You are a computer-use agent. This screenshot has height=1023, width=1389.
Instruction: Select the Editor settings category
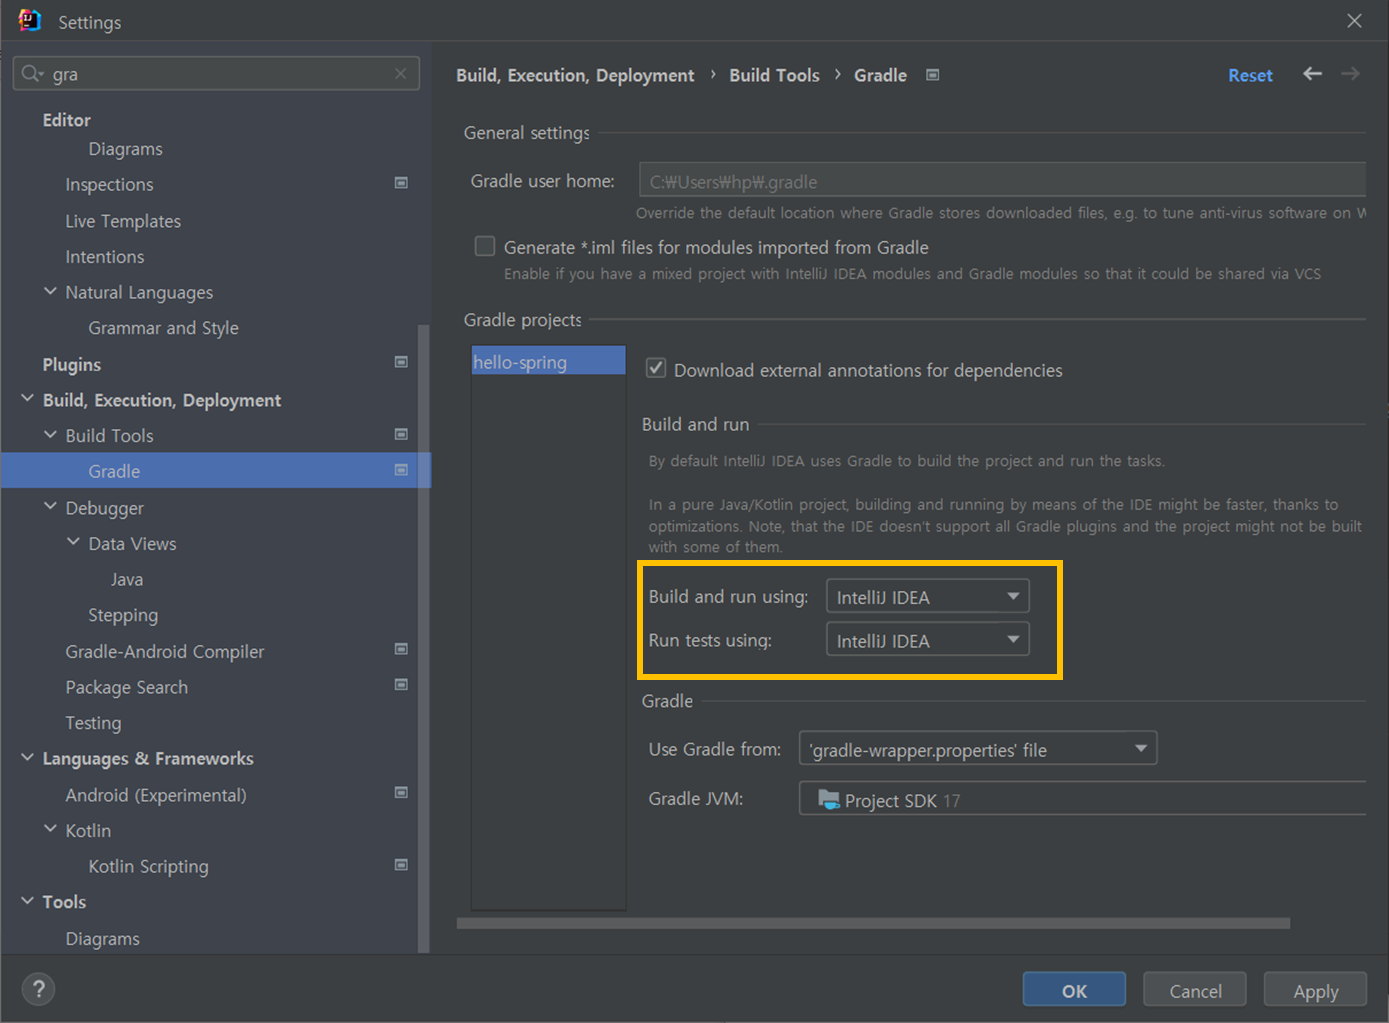pyautogui.click(x=66, y=120)
